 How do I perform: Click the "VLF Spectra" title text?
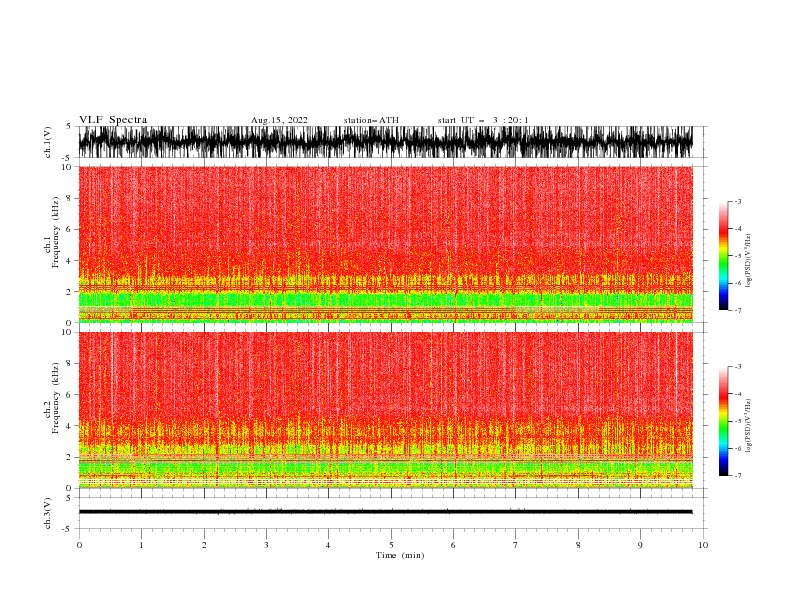tap(113, 120)
